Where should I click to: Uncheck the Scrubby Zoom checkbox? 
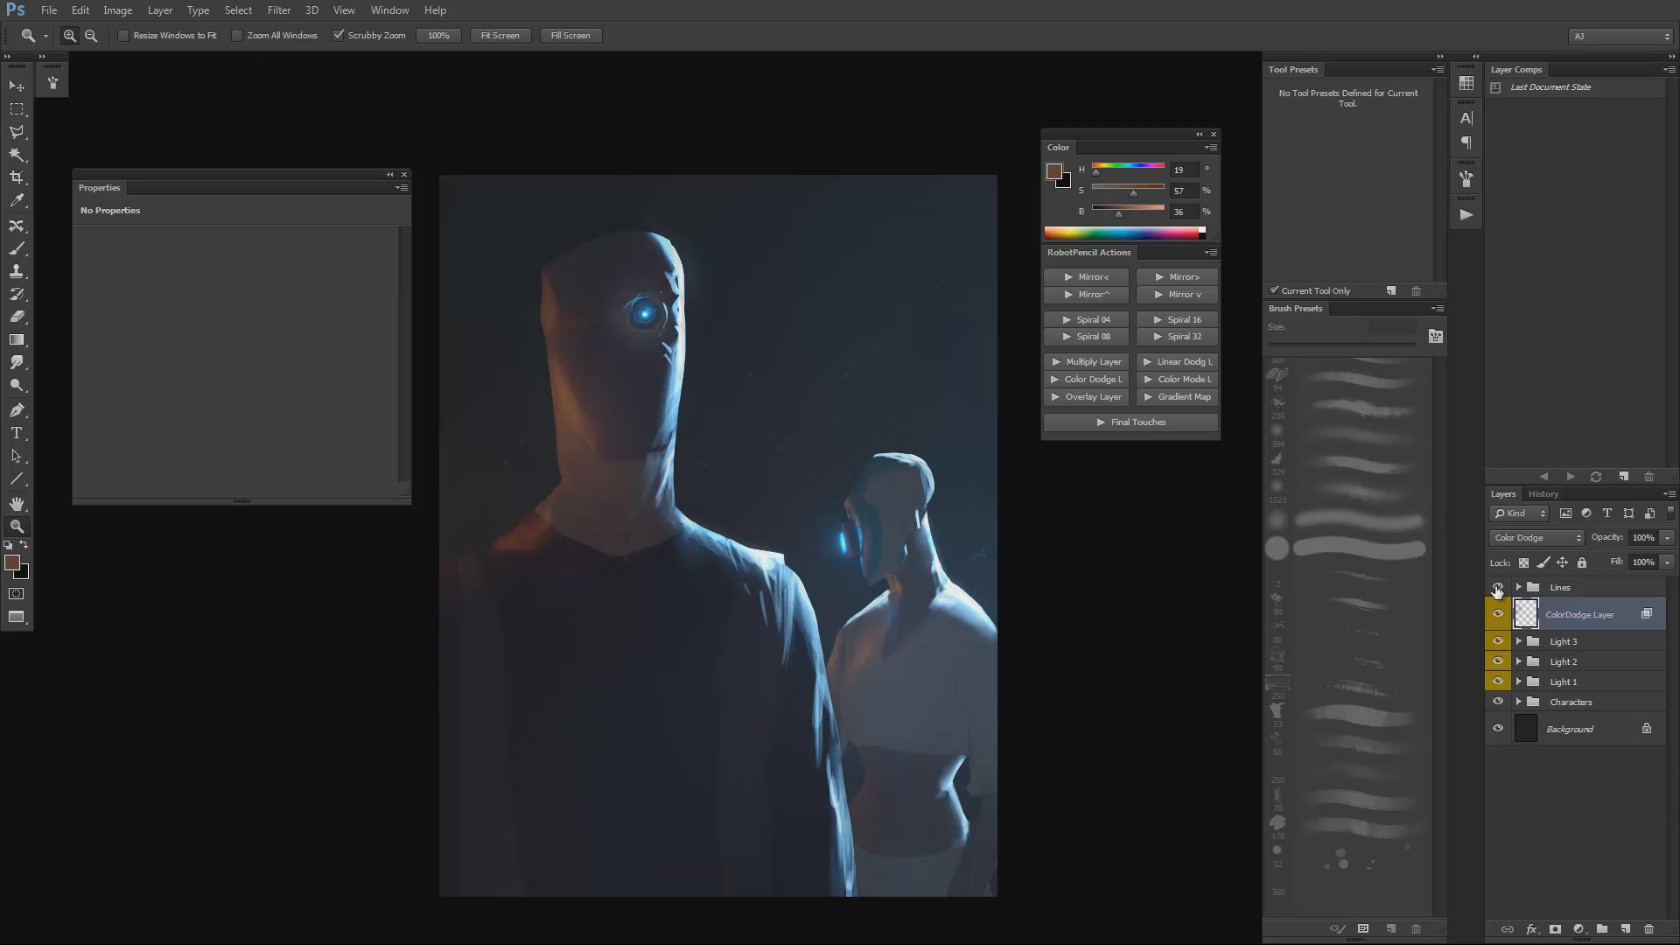click(339, 35)
